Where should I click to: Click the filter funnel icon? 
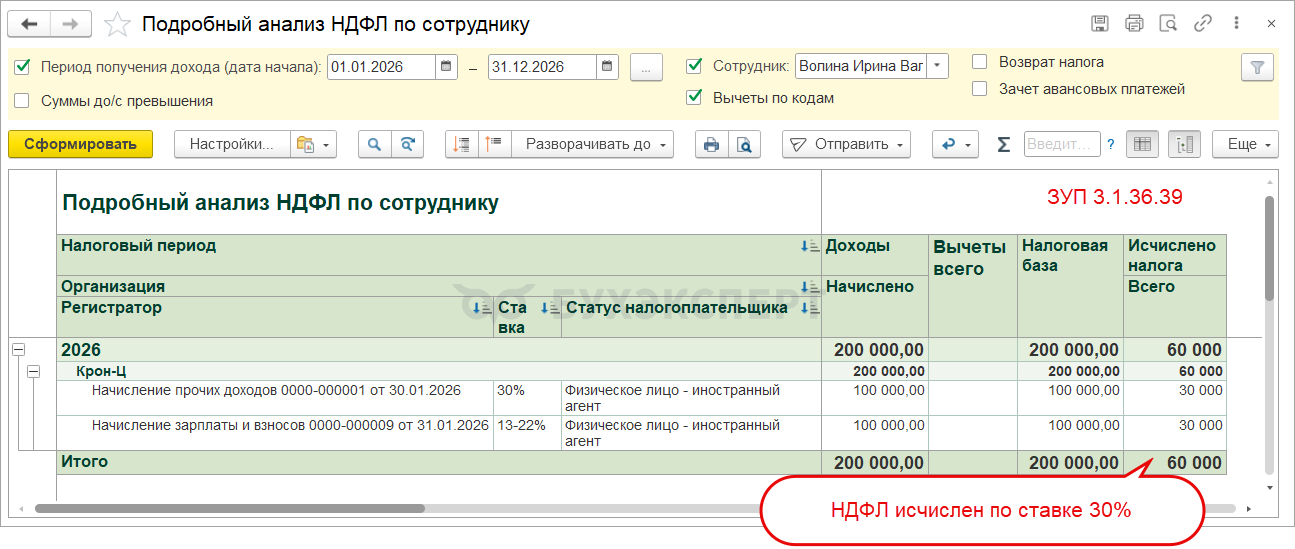[1257, 67]
